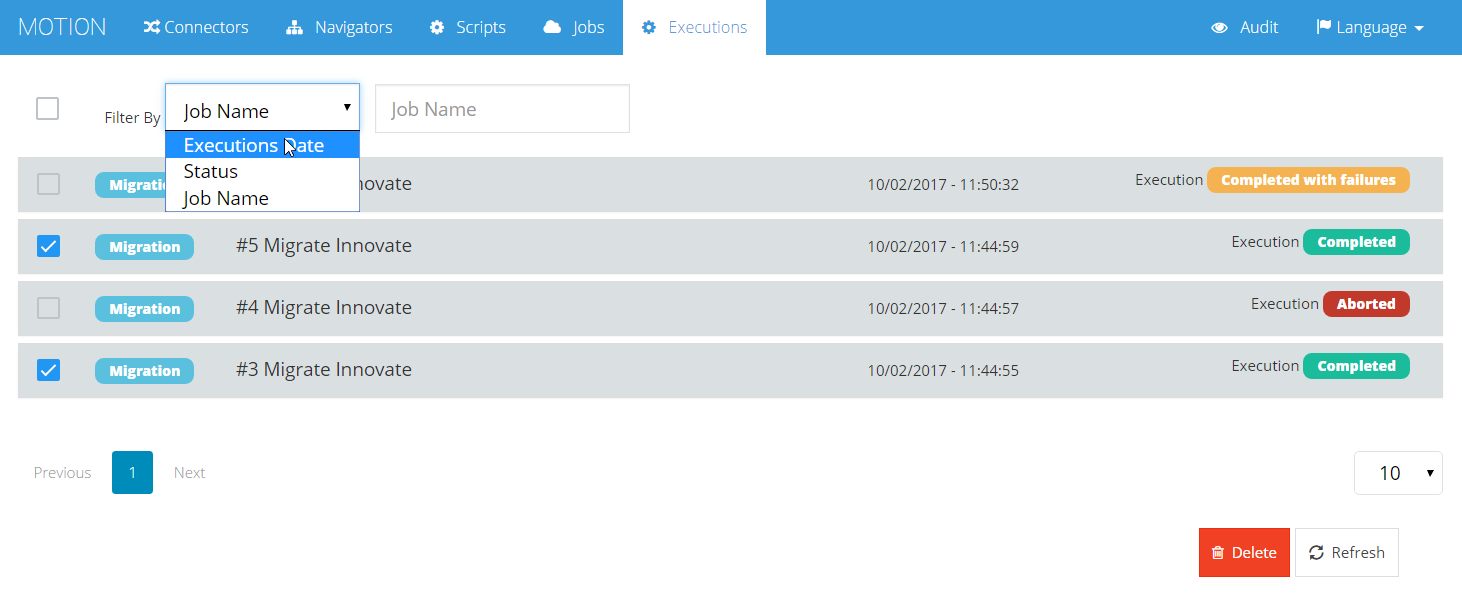The image size is (1462, 594).
Task: Click the Job Name filter text field
Action: [x=502, y=108]
